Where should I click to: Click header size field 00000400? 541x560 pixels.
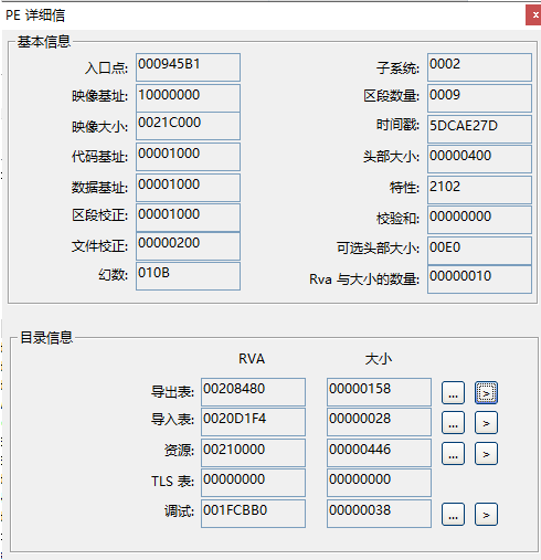(480, 159)
